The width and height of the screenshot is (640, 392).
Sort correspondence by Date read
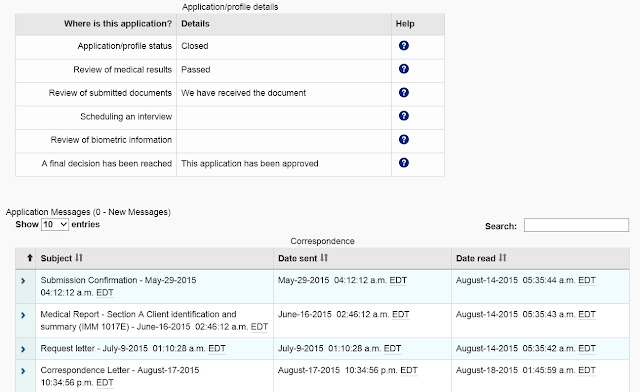[481, 258]
